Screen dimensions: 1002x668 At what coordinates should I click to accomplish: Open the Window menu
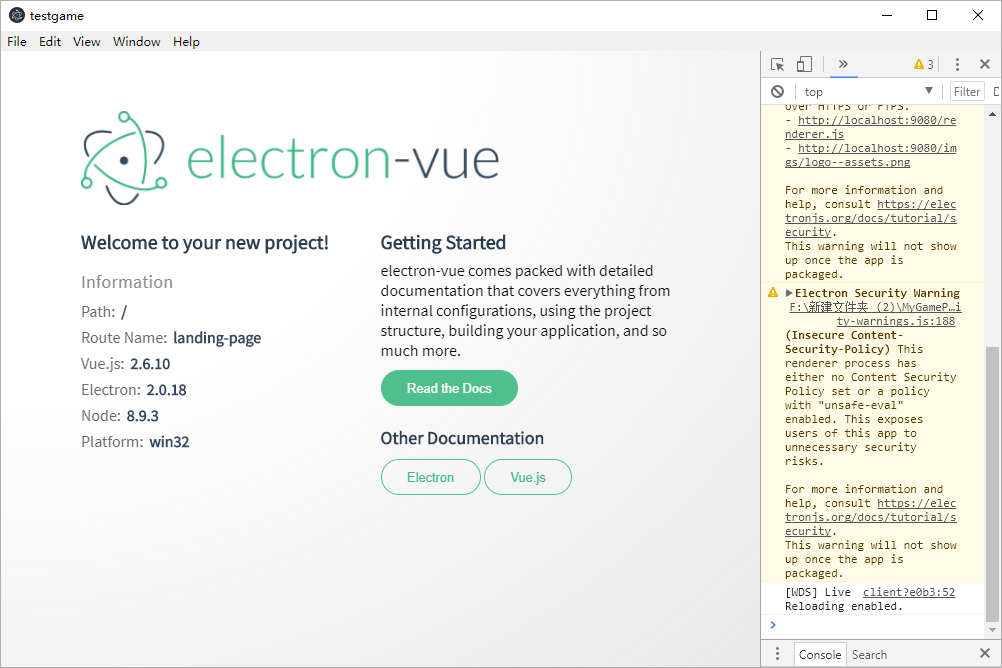137,42
